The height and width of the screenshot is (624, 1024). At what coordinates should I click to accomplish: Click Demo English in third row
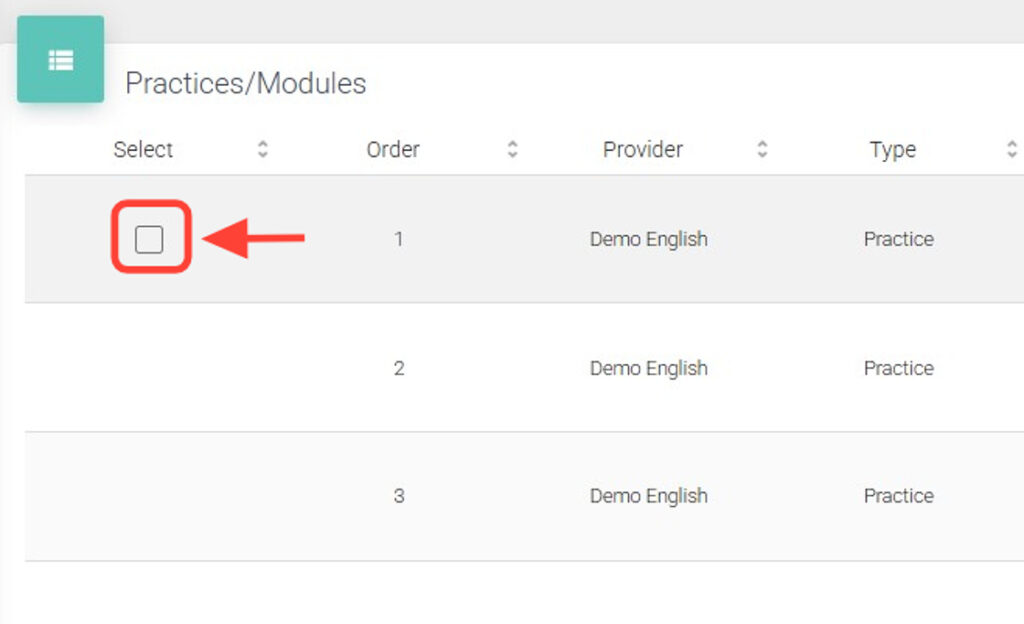click(x=648, y=496)
